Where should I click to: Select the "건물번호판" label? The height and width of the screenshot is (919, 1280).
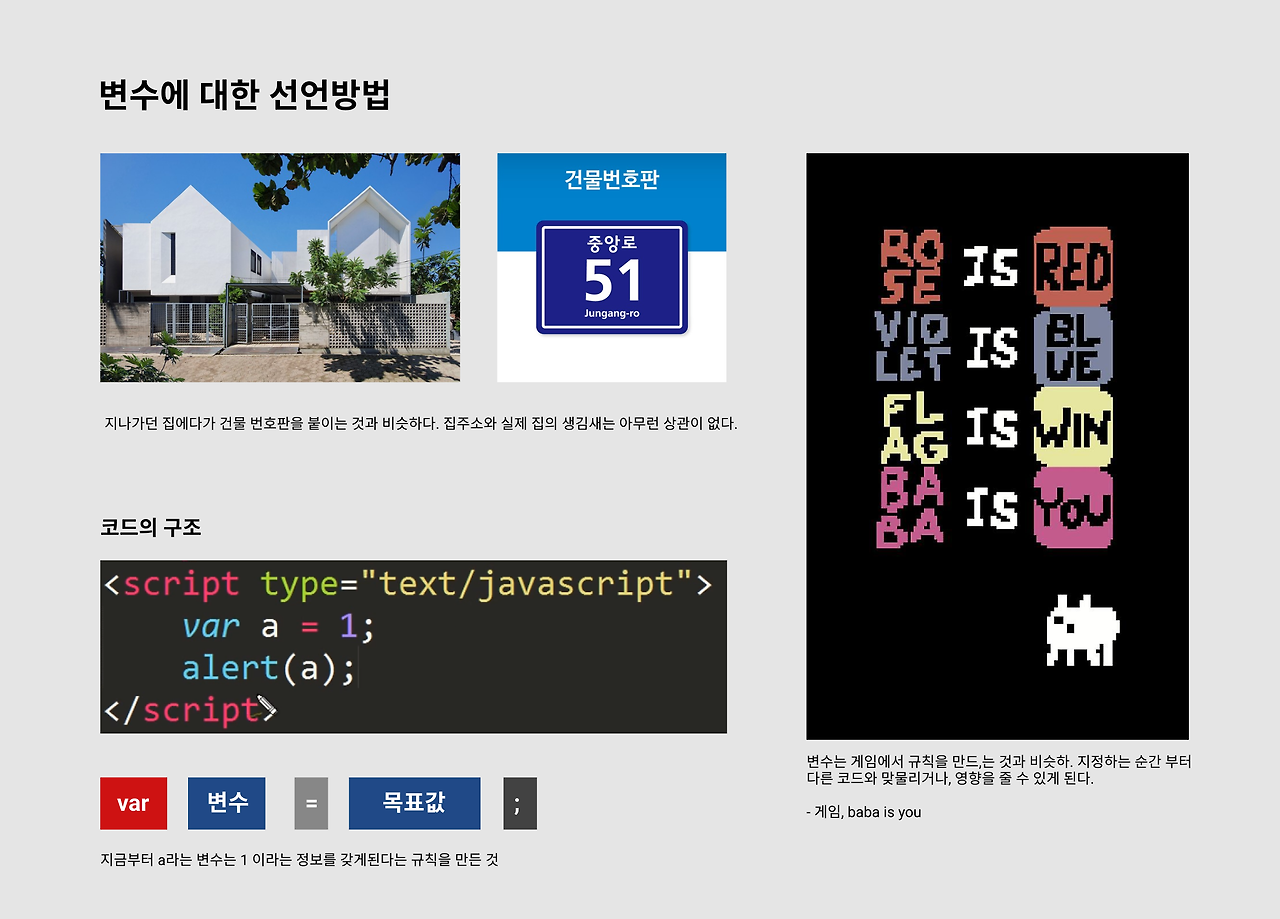(x=612, y=180)
